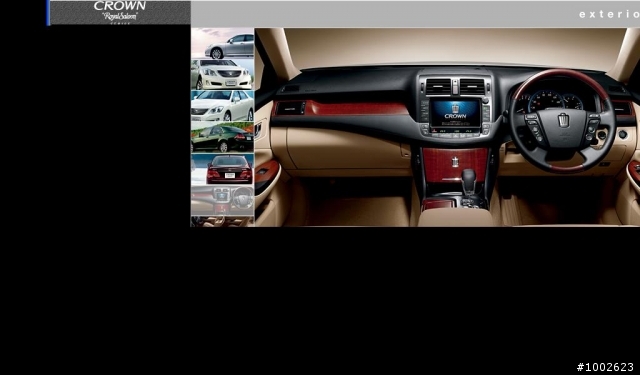Select white Crown front three-quarter thumbnail
Image resolution: width=640 pixels, height=375 pixels.
pos(222,106)
